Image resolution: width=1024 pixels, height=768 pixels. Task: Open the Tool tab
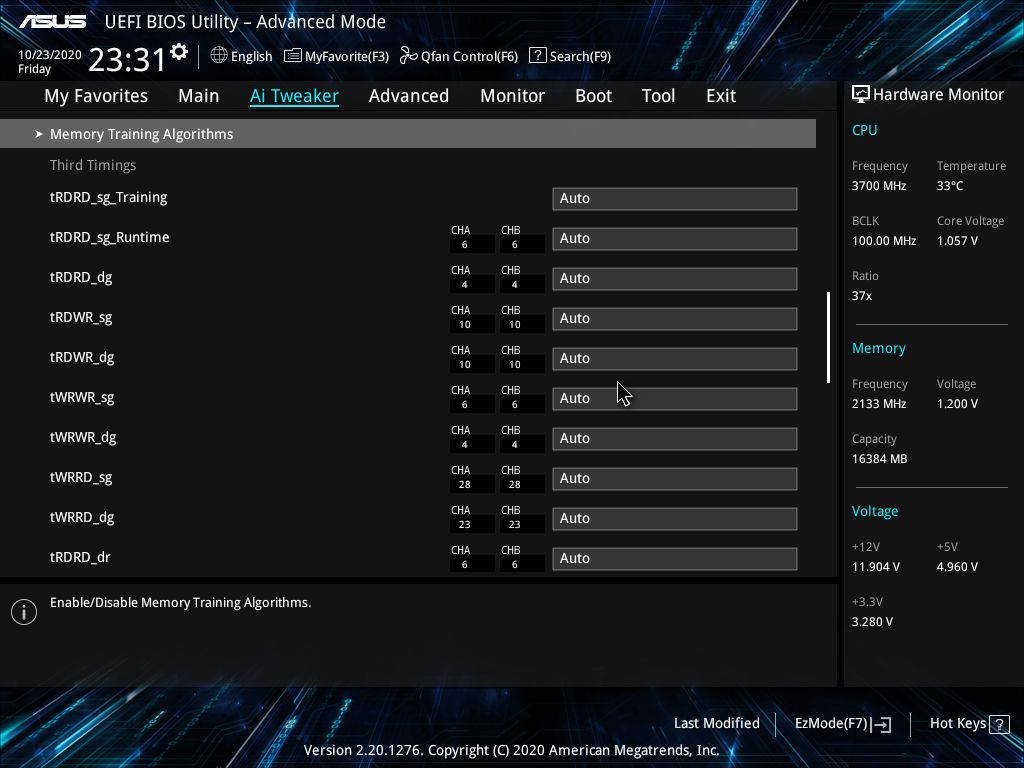coord(658,96)
